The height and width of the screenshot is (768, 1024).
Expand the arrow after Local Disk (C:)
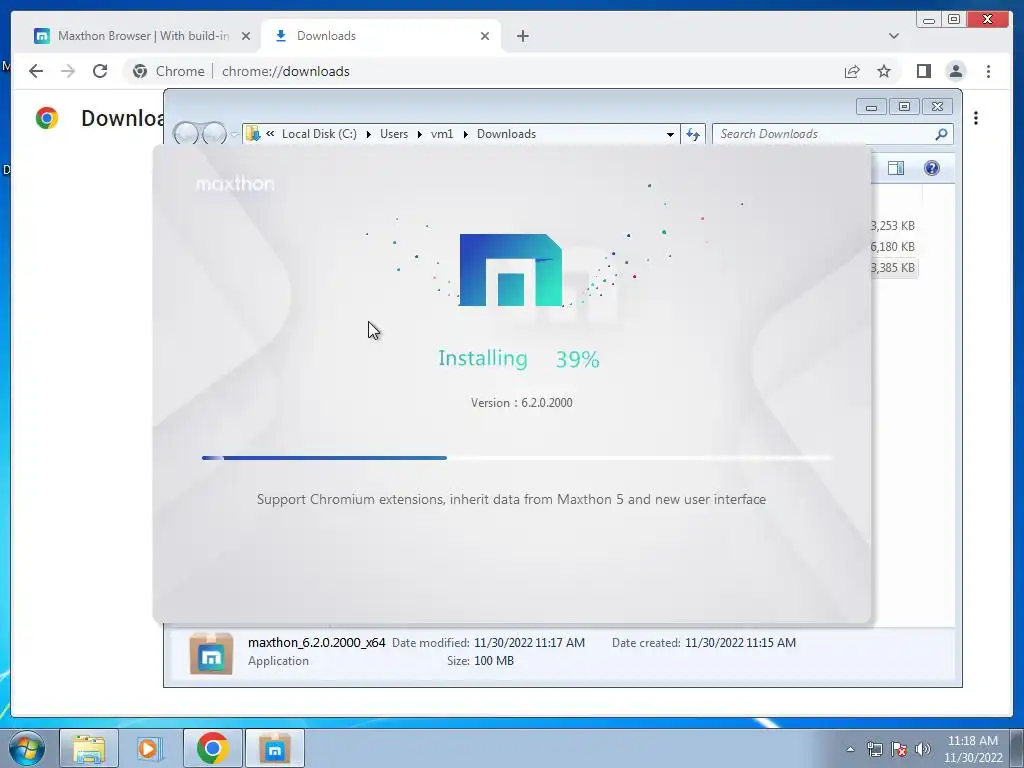(x=368, y=134)
